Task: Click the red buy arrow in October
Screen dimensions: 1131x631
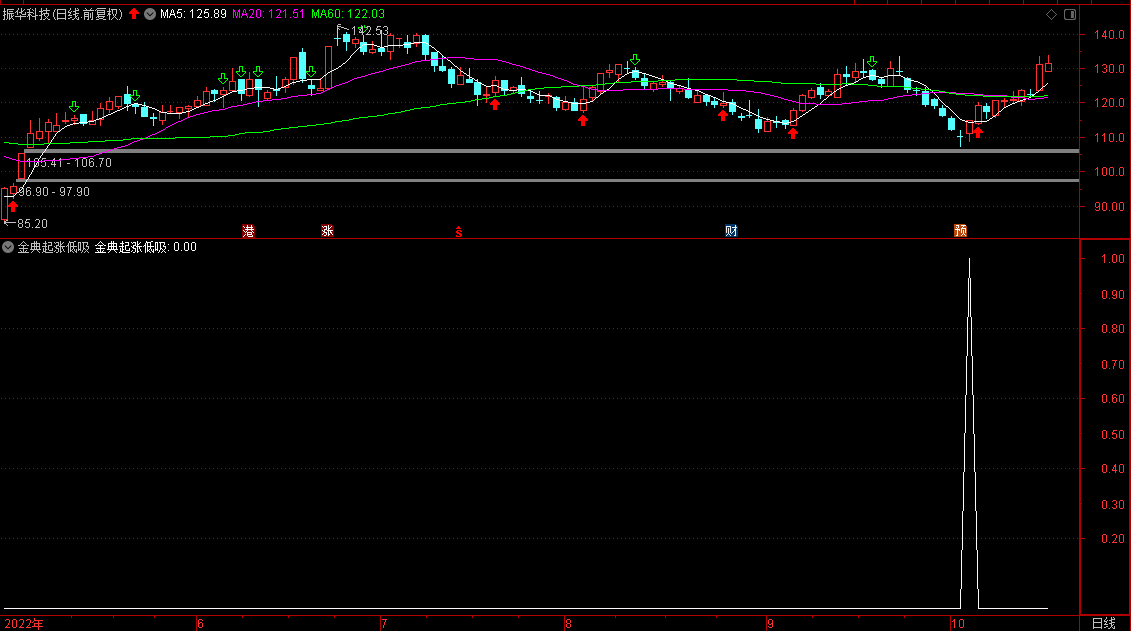Action: (978, 131)
